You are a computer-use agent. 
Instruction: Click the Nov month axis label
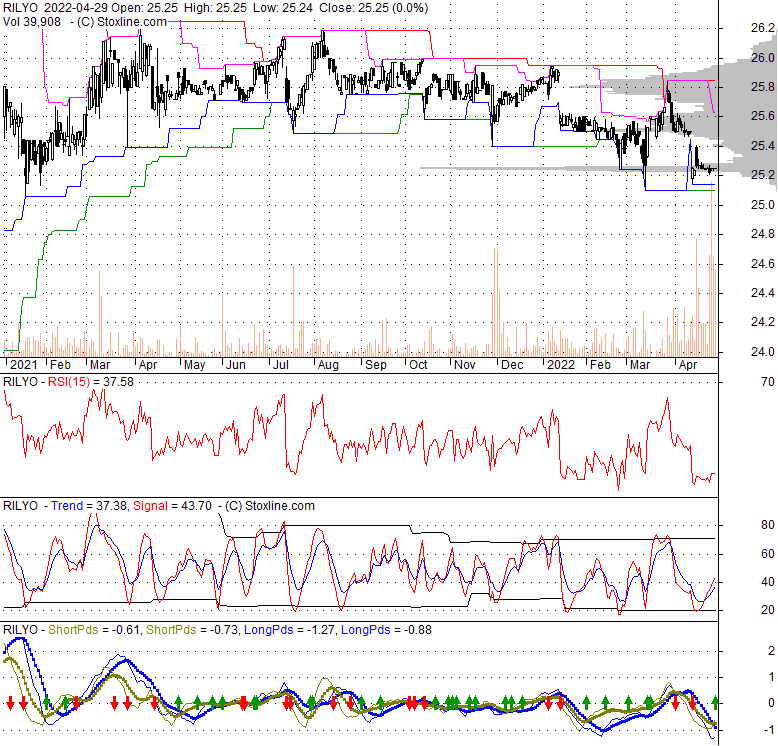point(464,365)
